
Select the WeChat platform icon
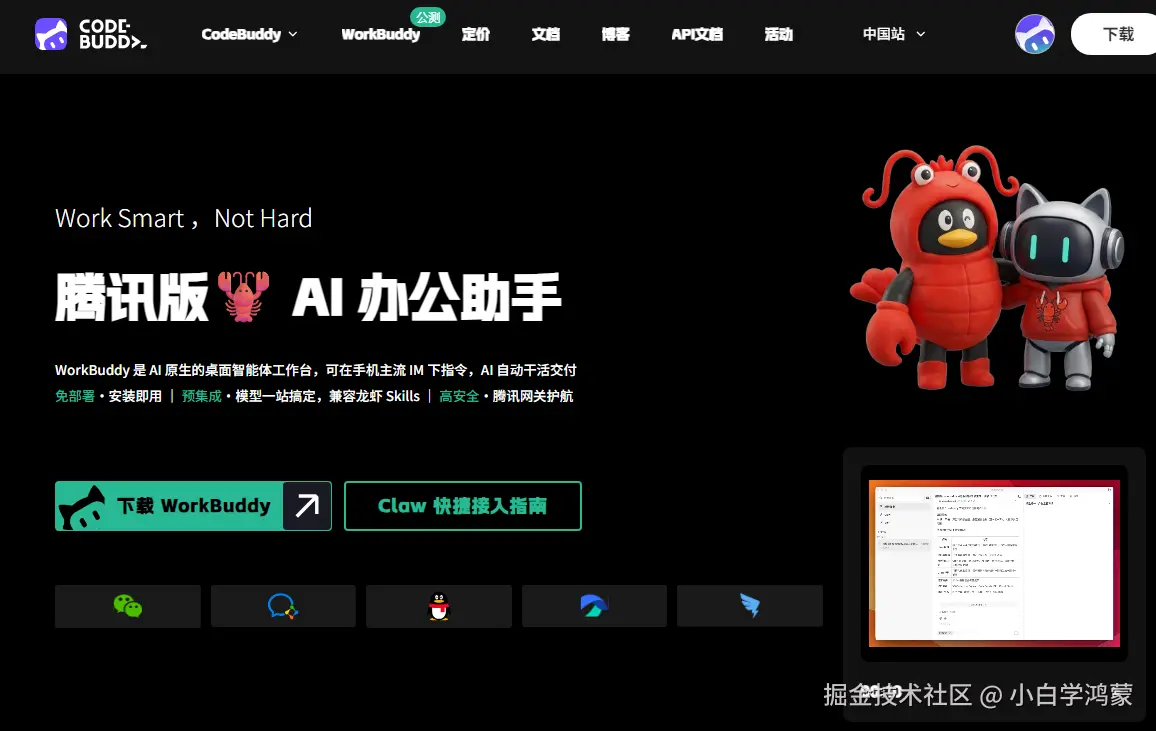coord(127,606)
